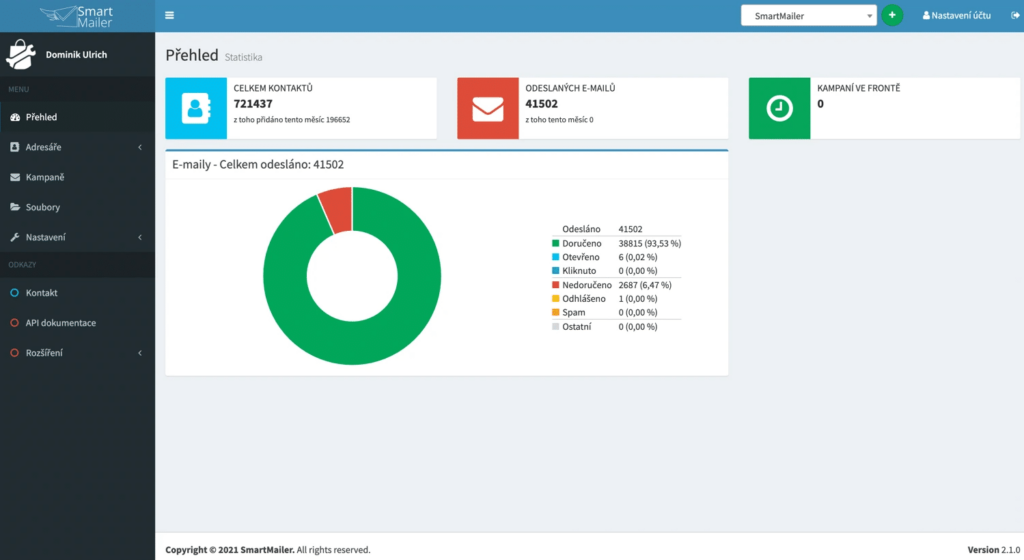
Task: Click the SmartMailer link in the footer
Action: tap(267, 550)
